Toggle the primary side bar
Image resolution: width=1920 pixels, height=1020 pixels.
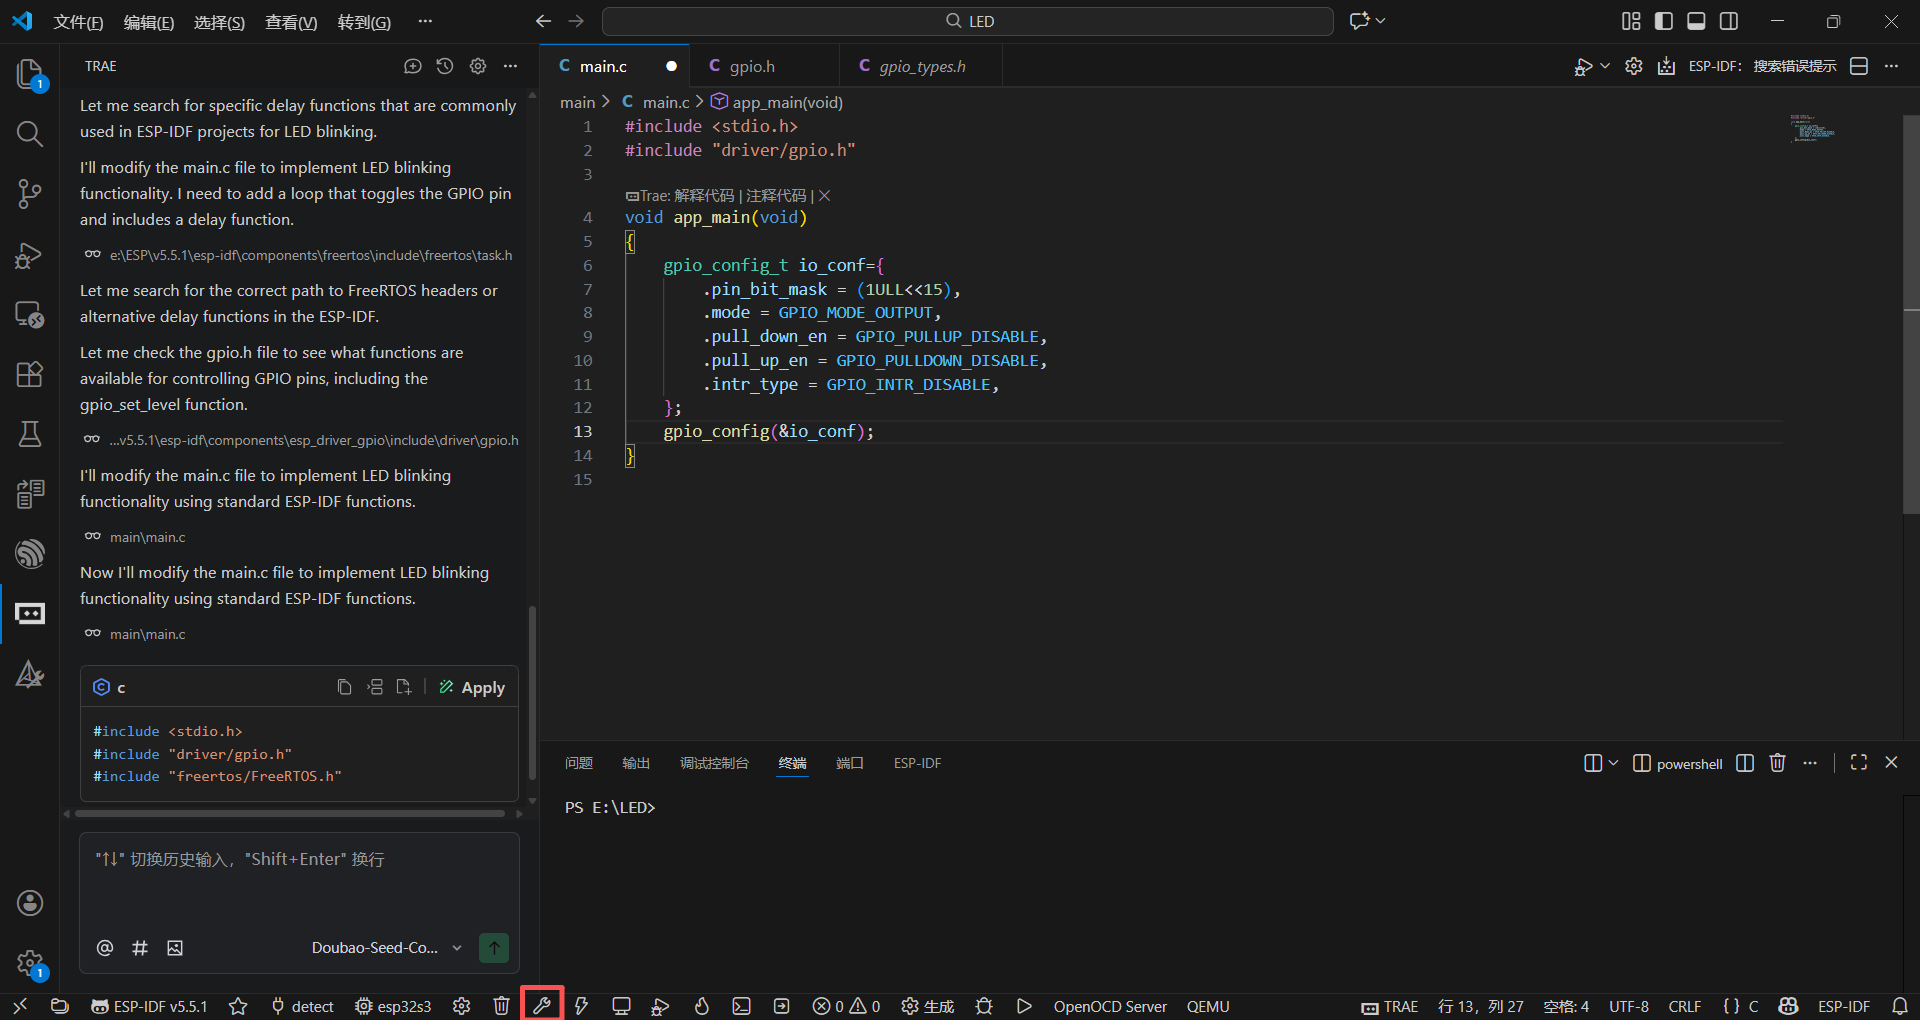click(x=1664, y=21)
